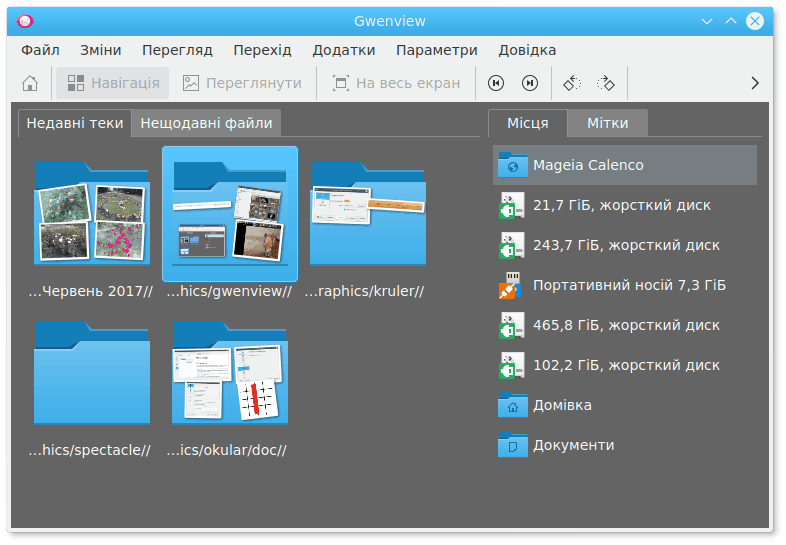Click the home start page icon
786x545 pixels.
pos(31,83)
